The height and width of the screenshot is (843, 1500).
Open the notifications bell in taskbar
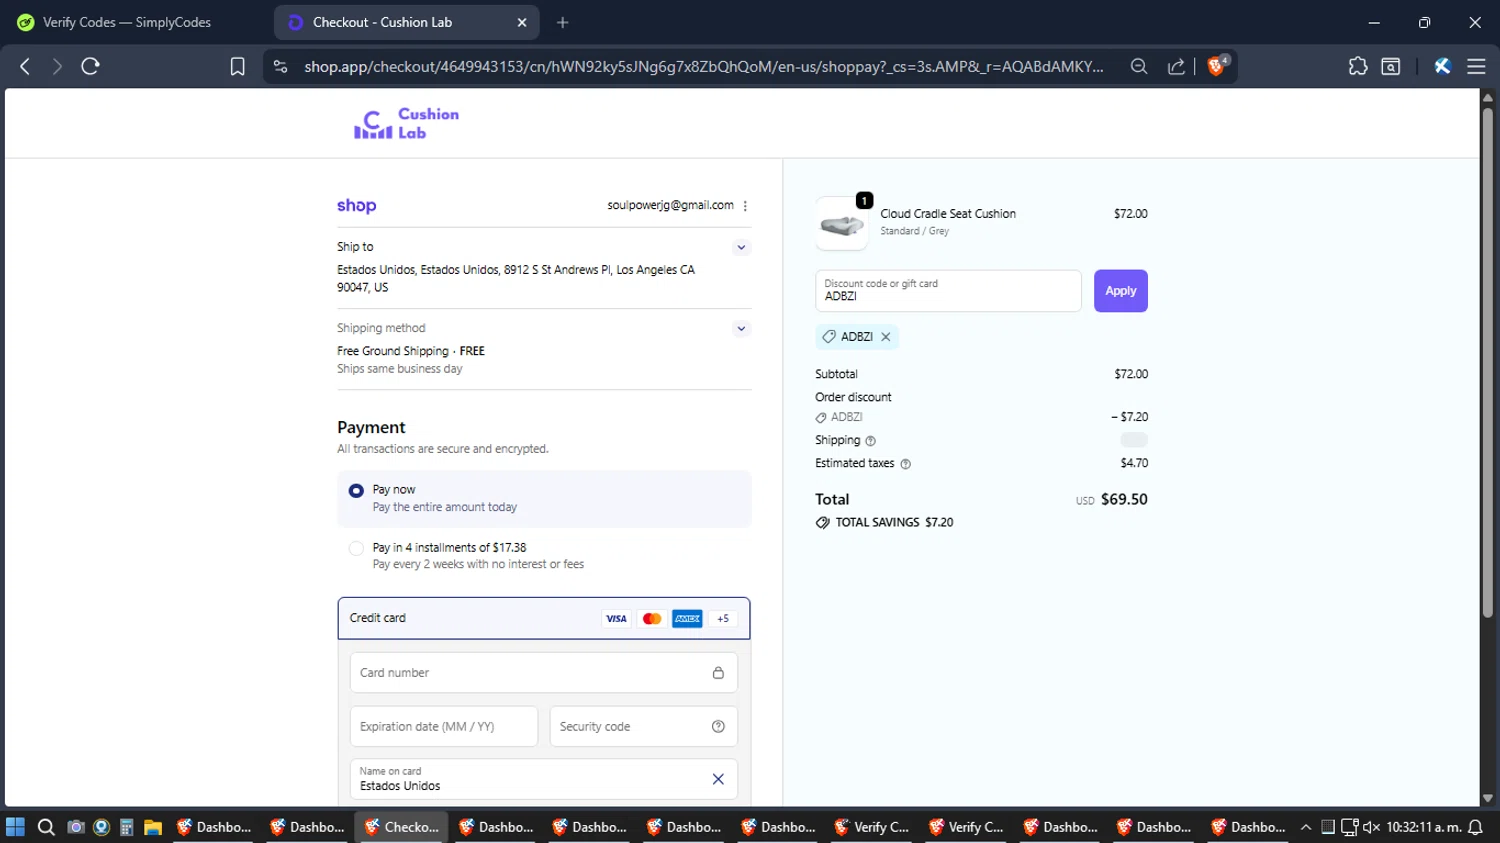[x=1475, y=827]
